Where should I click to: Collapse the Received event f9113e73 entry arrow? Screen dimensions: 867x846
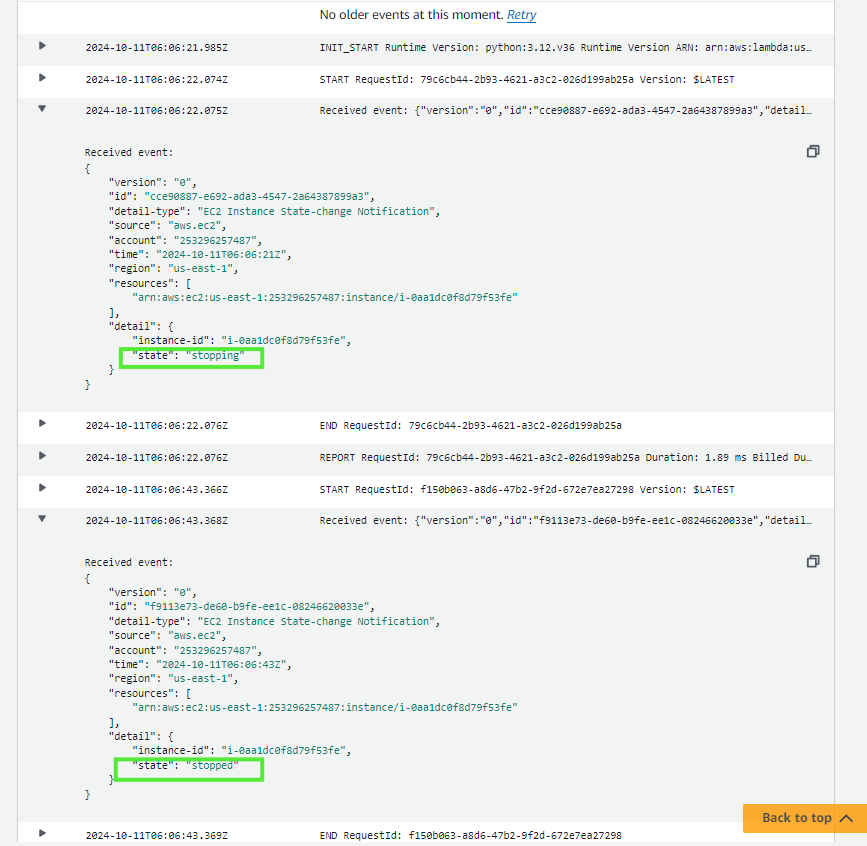tap(42, 519)
